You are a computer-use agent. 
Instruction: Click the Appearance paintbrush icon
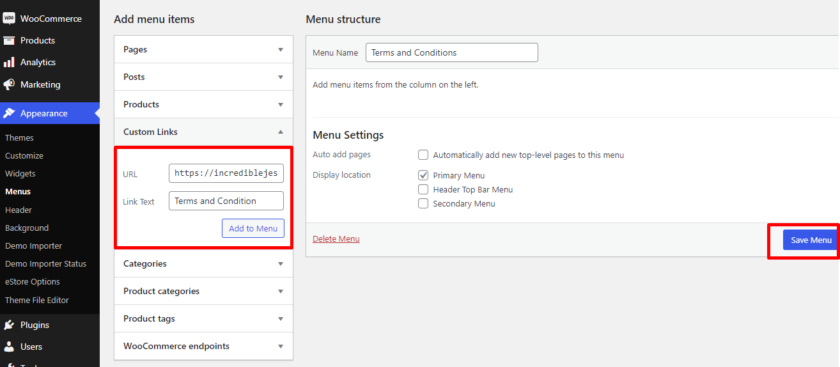point(9,113)
